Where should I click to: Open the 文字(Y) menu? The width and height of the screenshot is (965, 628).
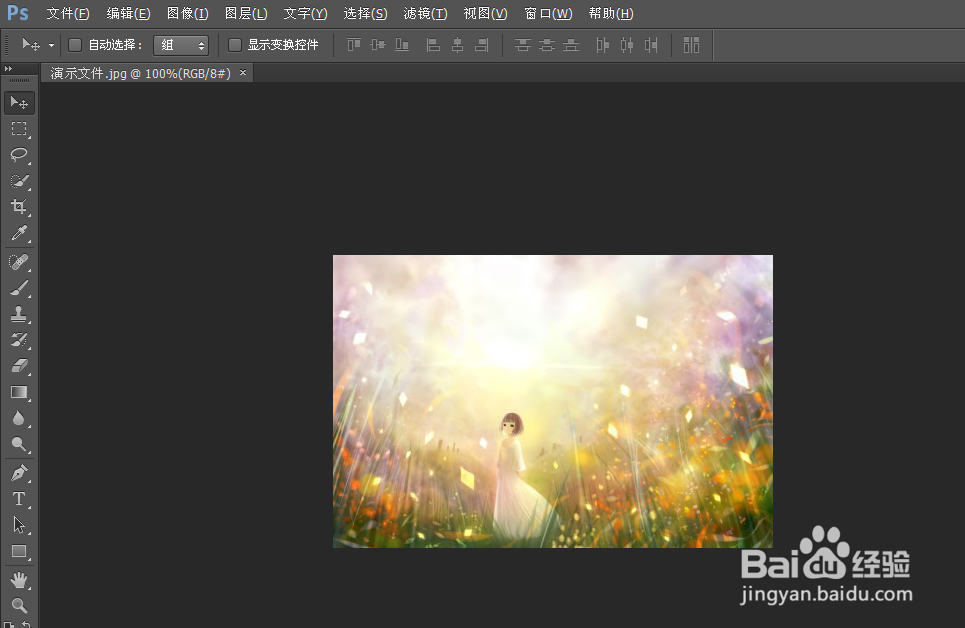click(x=305, y=13)
